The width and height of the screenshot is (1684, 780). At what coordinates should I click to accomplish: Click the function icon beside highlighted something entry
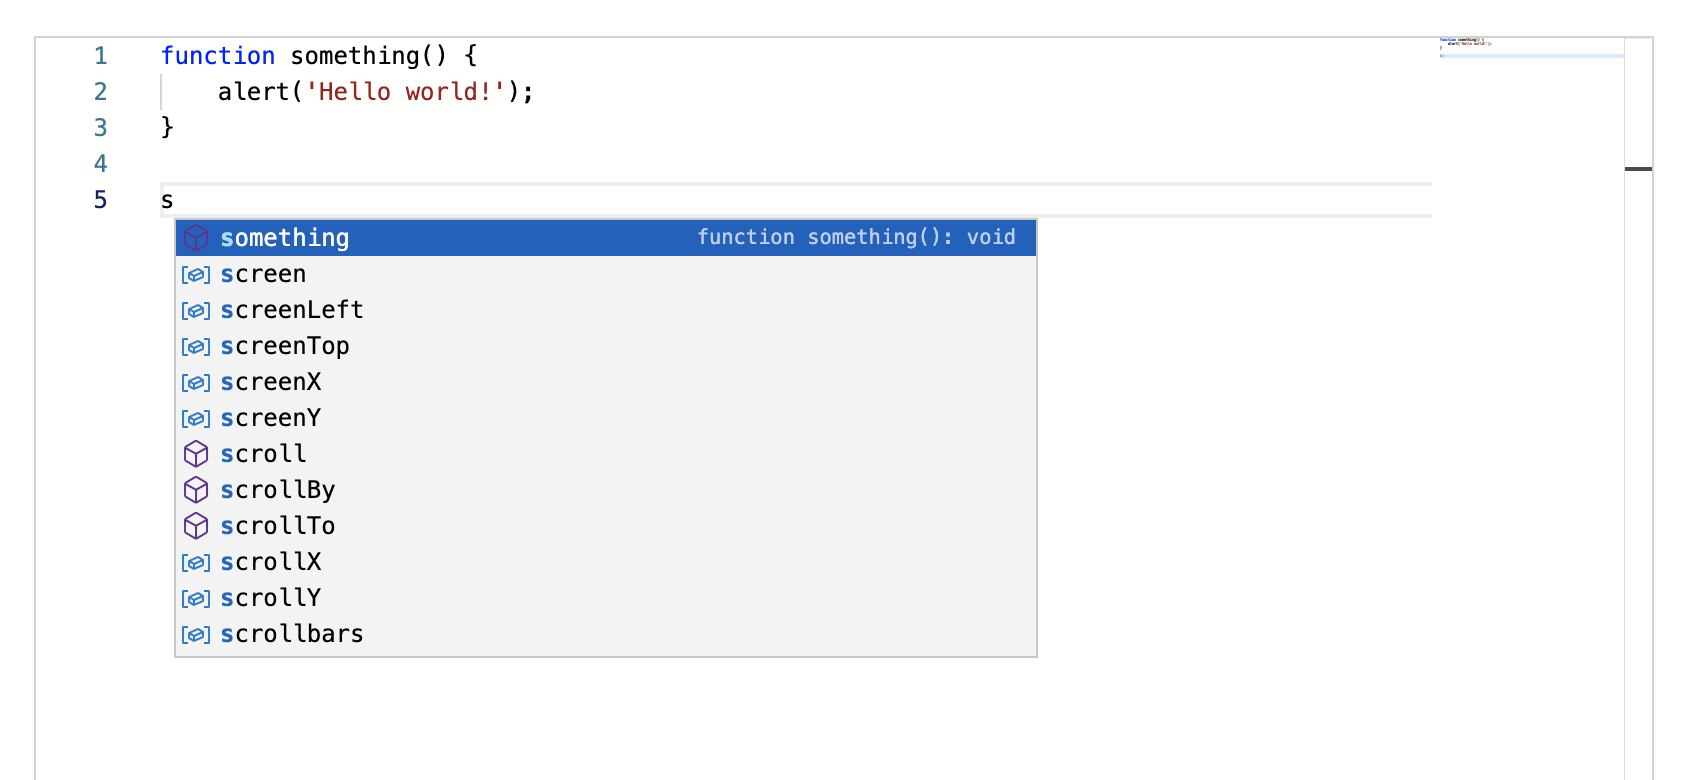(x=196, y=238)
